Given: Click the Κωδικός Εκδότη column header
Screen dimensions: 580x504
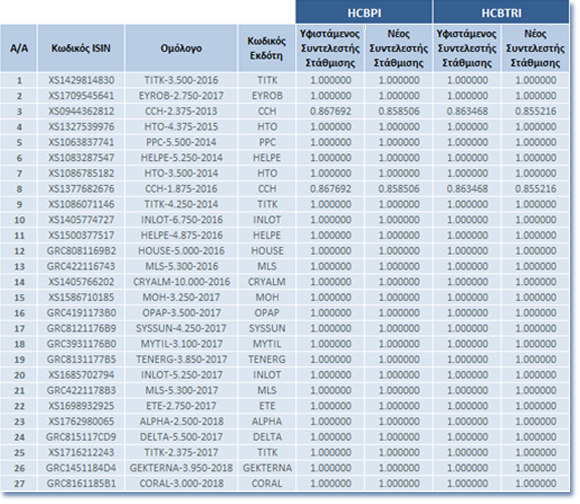Looking at the screenshot, I should point(266,48).
